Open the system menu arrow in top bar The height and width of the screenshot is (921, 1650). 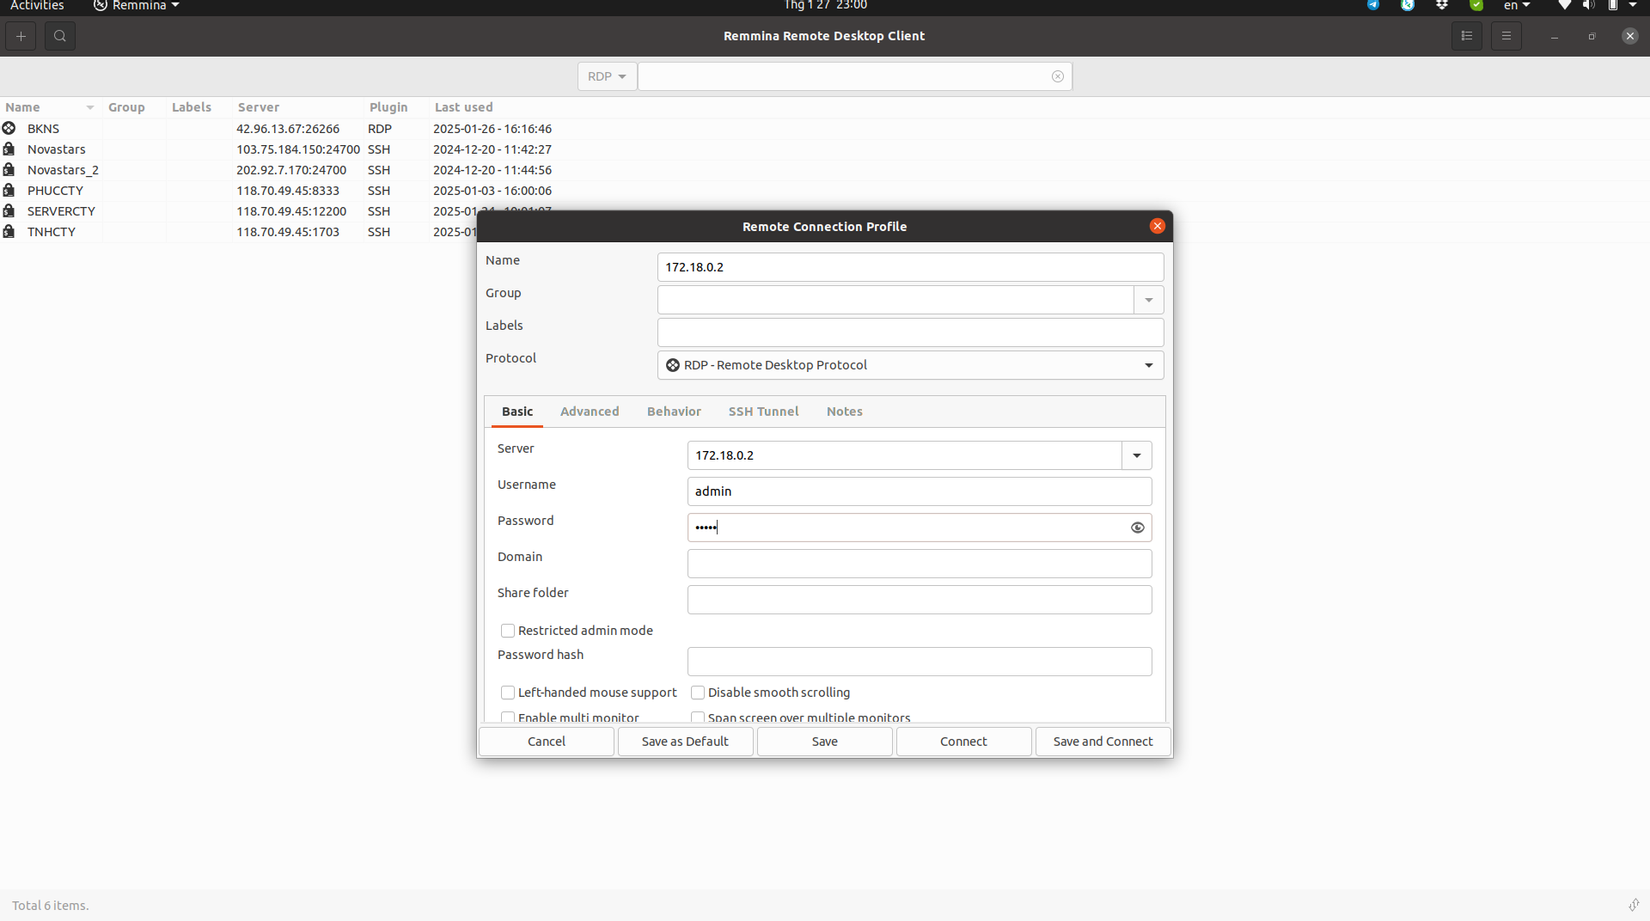pyautogui.click(x=1633, y=5)
